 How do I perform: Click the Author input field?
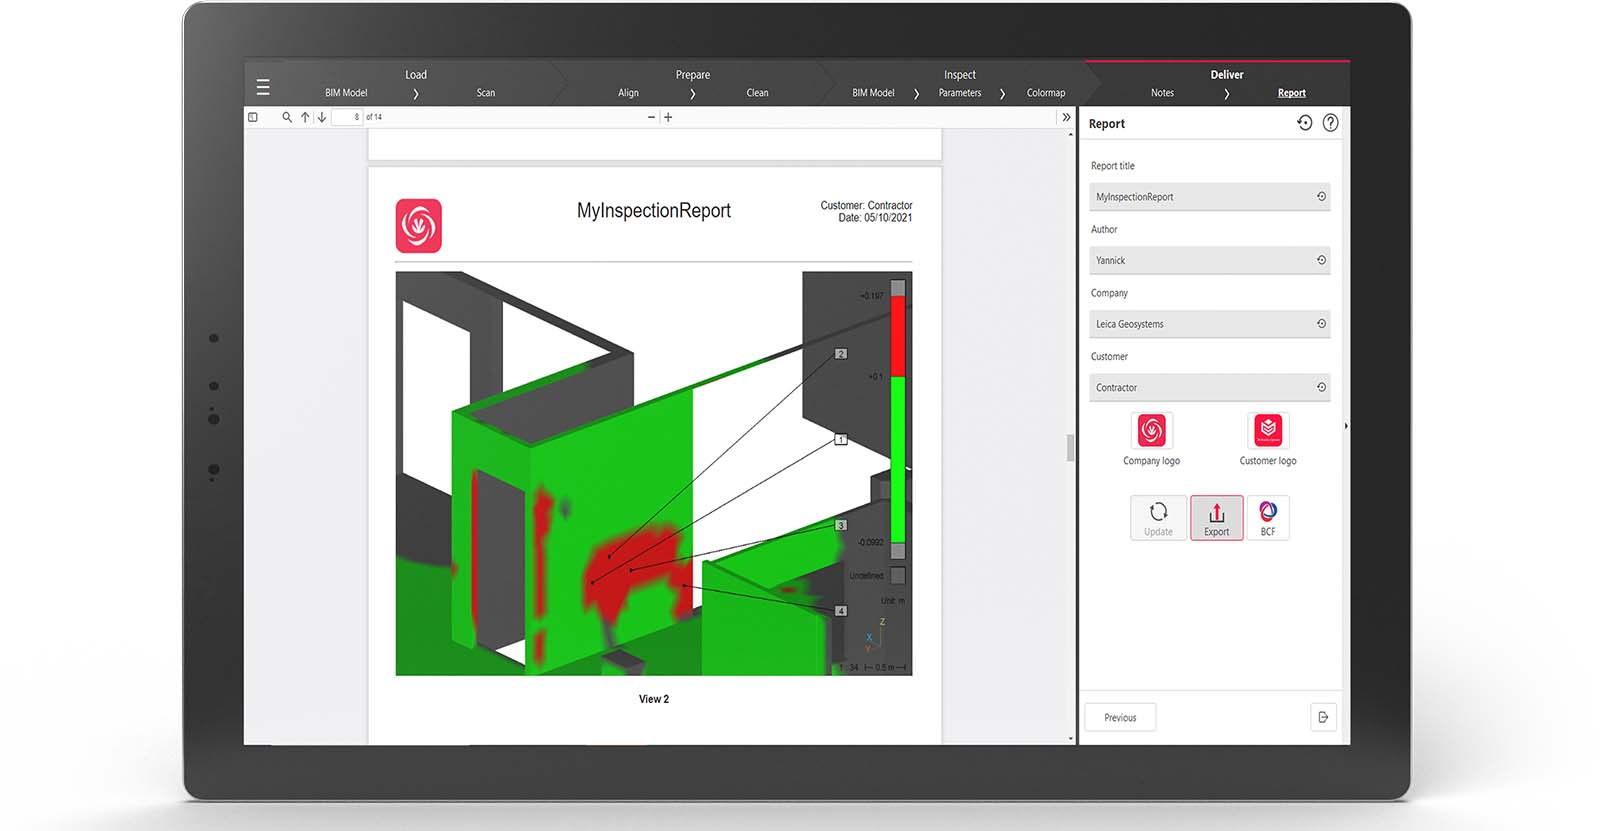1200,260
